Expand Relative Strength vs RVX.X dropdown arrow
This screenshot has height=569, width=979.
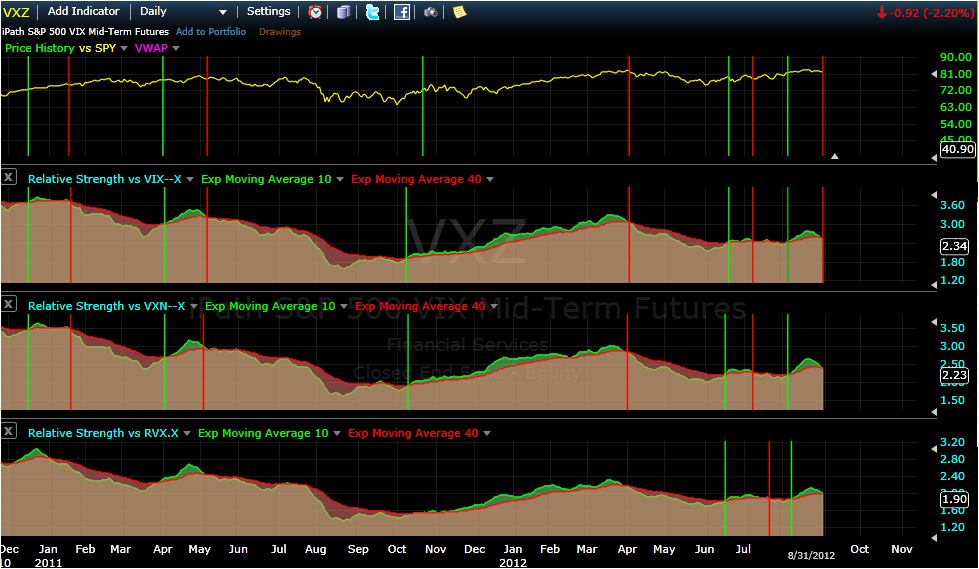(x=187, y=433)
